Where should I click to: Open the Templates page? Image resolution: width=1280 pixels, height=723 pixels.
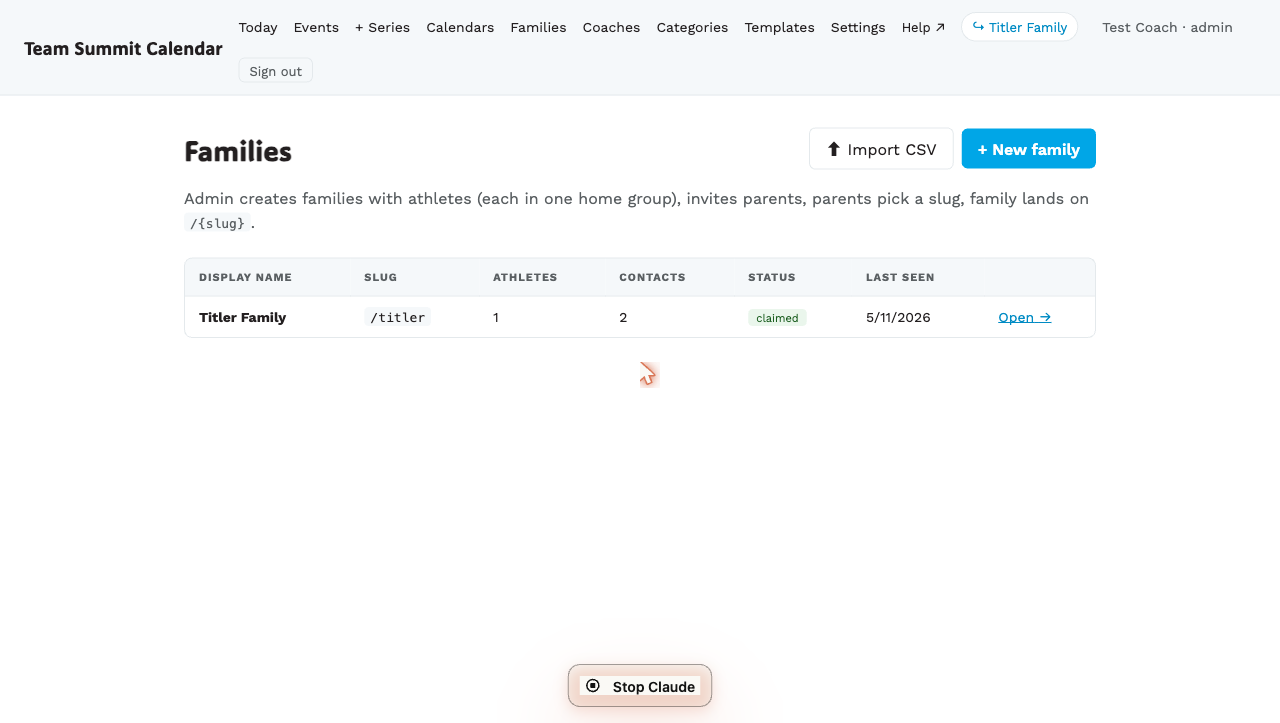tap(779, 27)
